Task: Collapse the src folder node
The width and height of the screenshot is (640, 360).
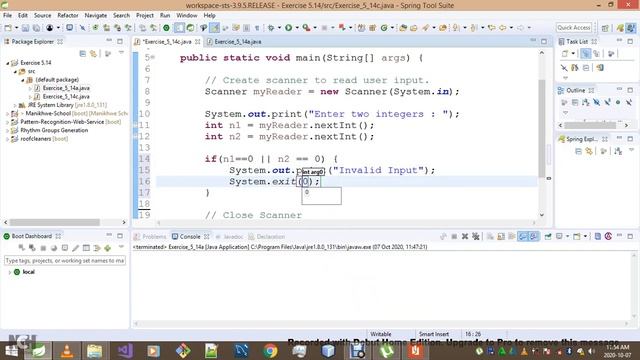Action: (x=15, y=71)
